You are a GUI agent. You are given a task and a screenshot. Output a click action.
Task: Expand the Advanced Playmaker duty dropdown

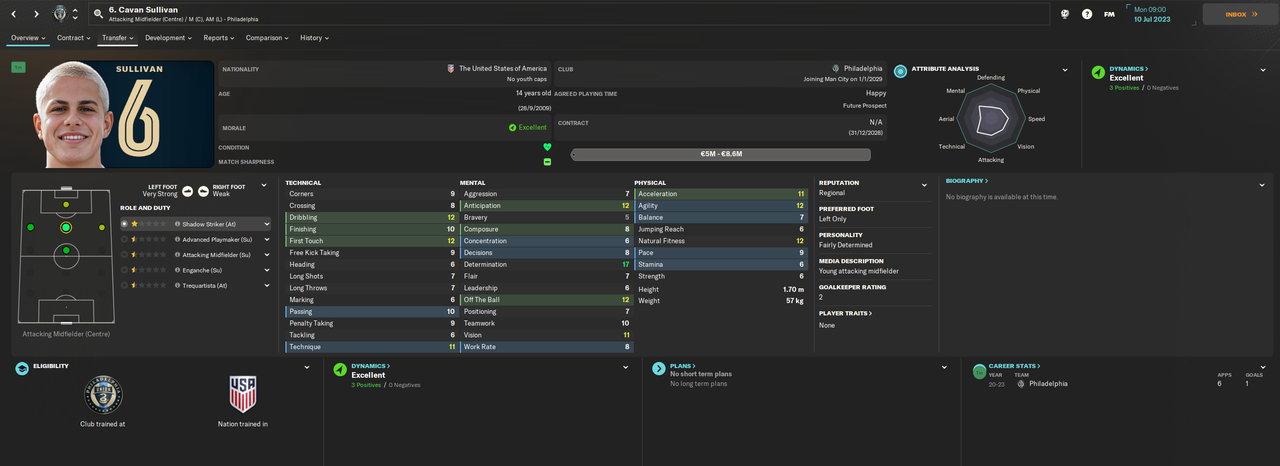(265, 240)
